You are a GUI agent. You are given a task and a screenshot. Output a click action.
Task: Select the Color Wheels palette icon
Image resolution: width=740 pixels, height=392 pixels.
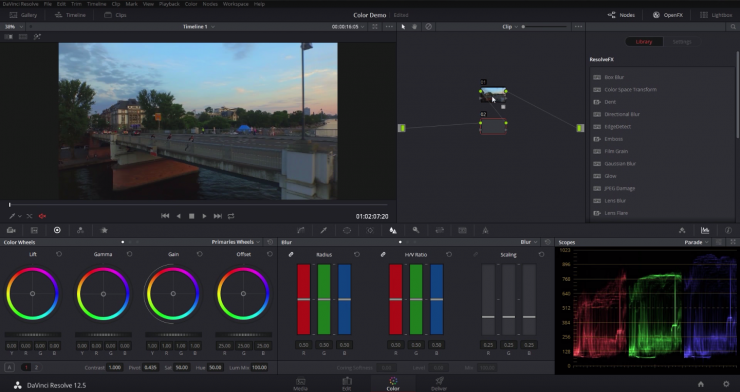click(x=57, y=230)
